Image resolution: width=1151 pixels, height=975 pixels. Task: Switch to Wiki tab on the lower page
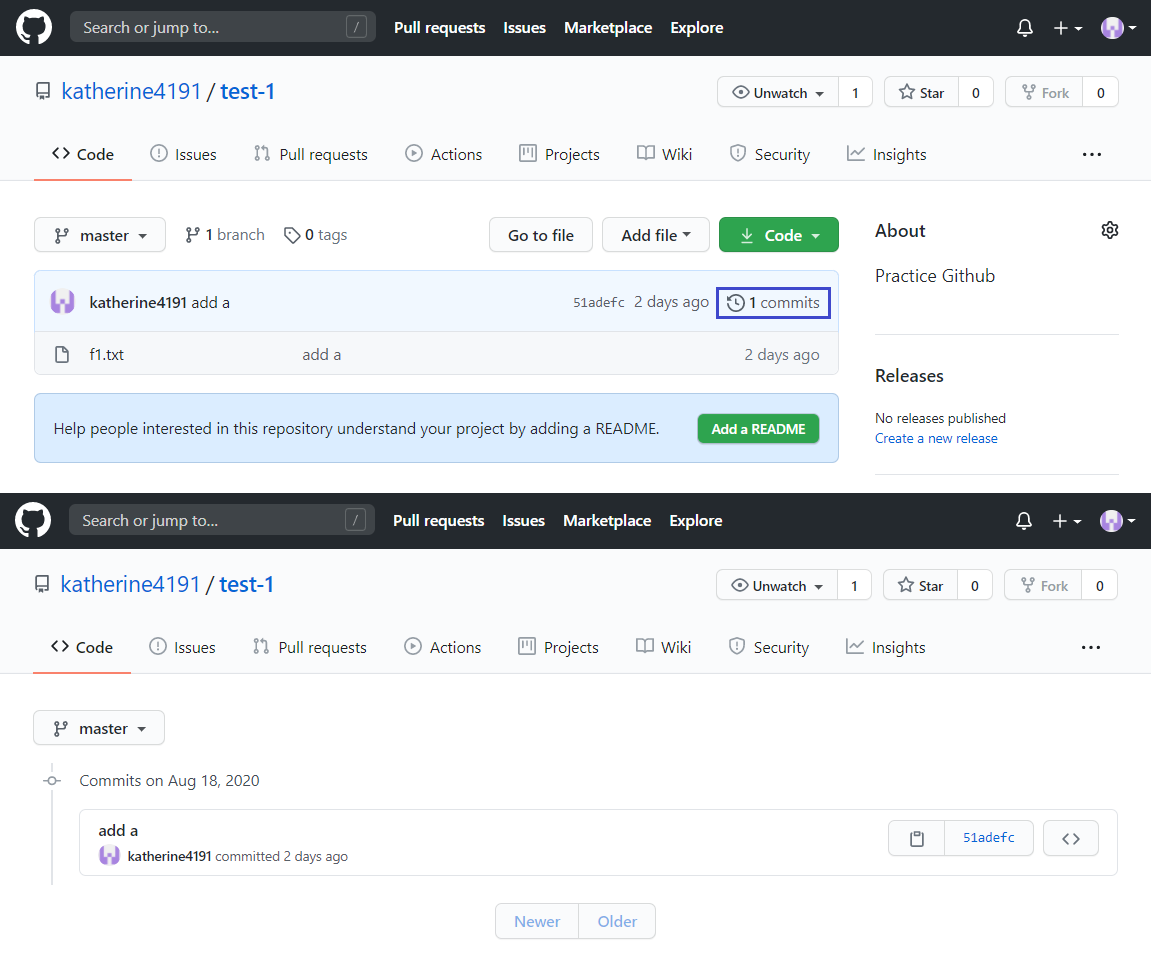click(664, 648)
